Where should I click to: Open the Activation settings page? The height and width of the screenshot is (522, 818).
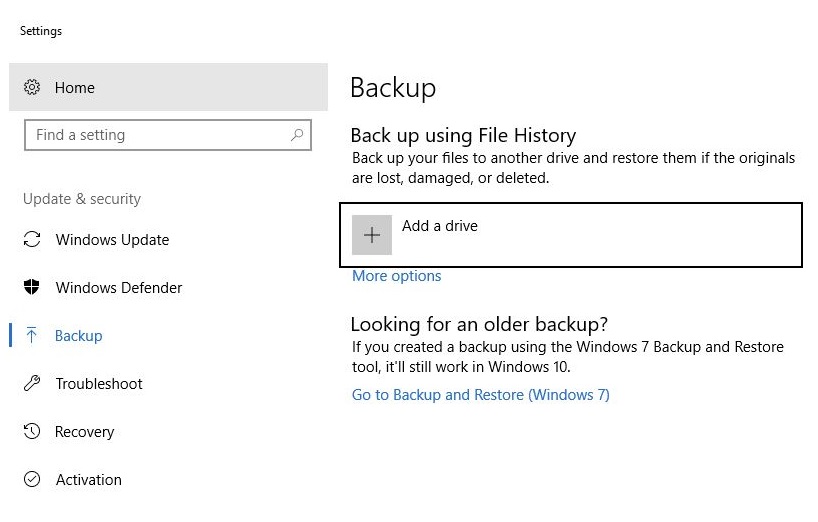(89, 480)
